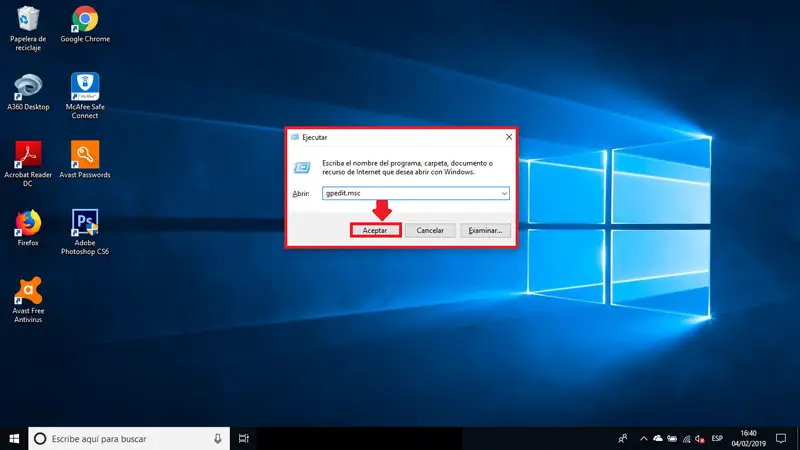This screenshot has width=800, height=450.
Task: Open the Windows Start menu
Action: click(x=14, y=438)
